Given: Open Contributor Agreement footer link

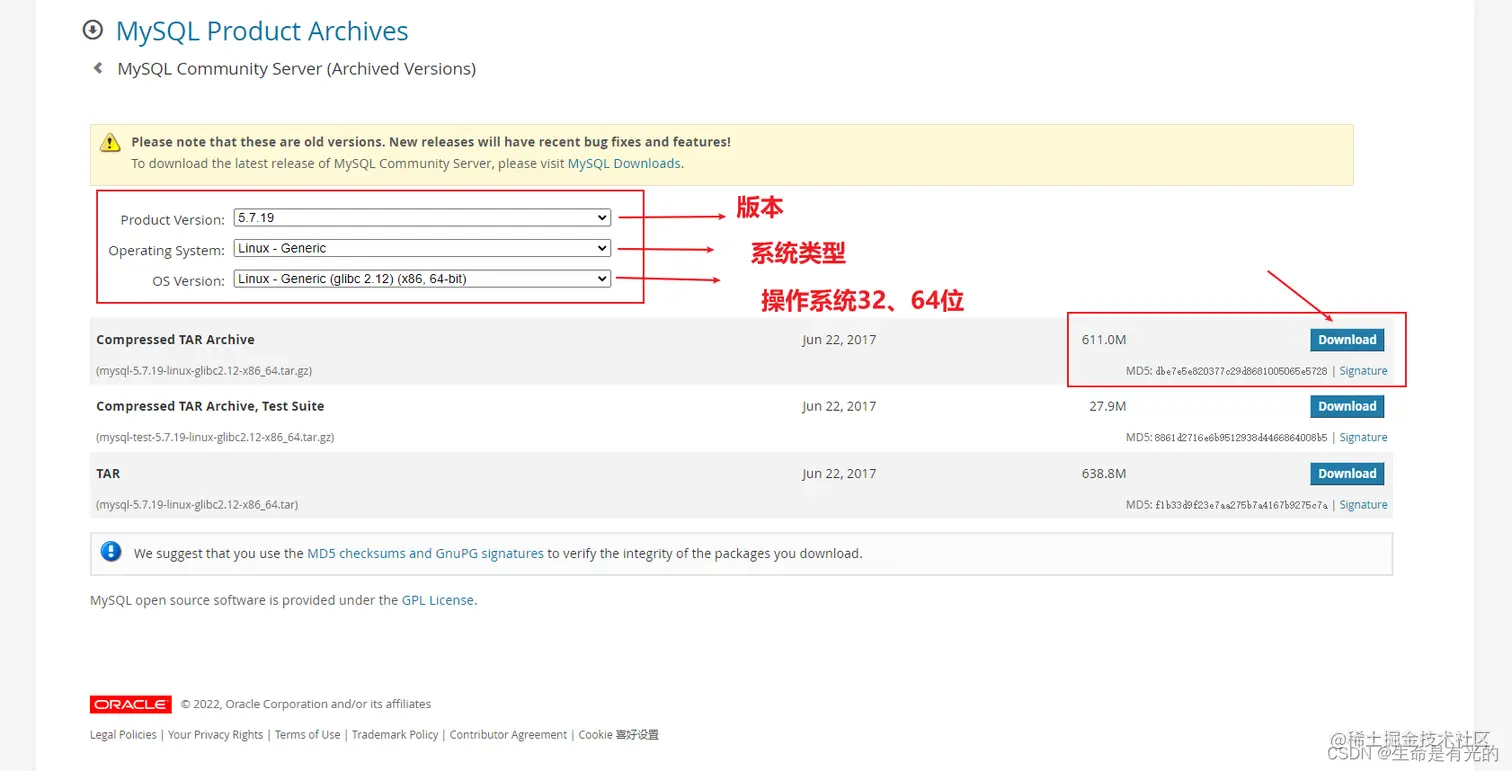Looking at the screenshot, I should coord(508,735).
